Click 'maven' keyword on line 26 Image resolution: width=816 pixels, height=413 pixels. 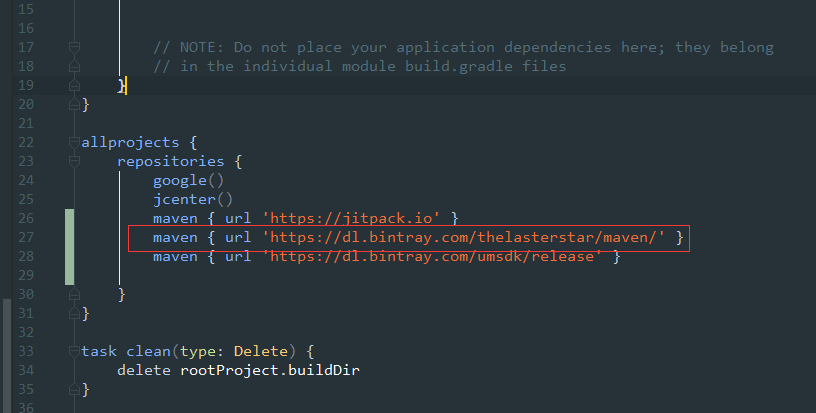175,218
